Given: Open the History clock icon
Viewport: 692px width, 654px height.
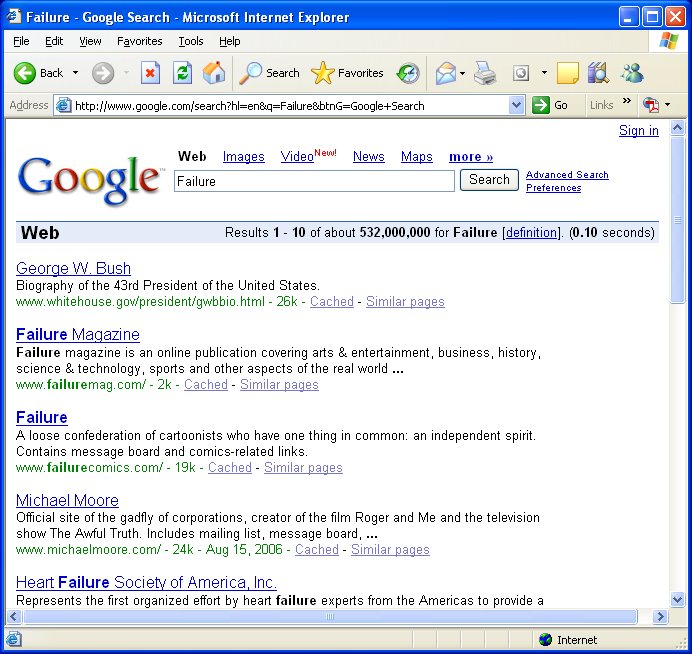Looking at the screenshot, I should (408, 73).
